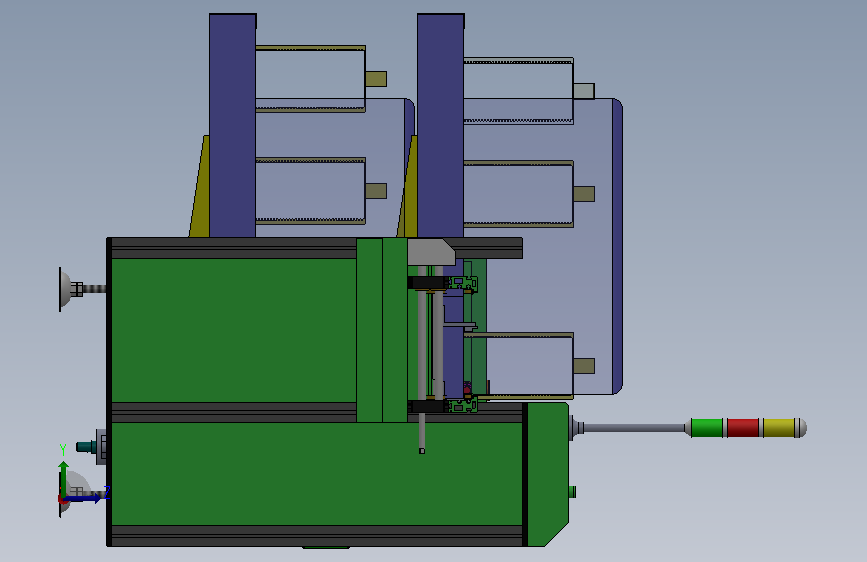Select the teal connector on the left side
The image size is (867, 562).
point(85,446)
